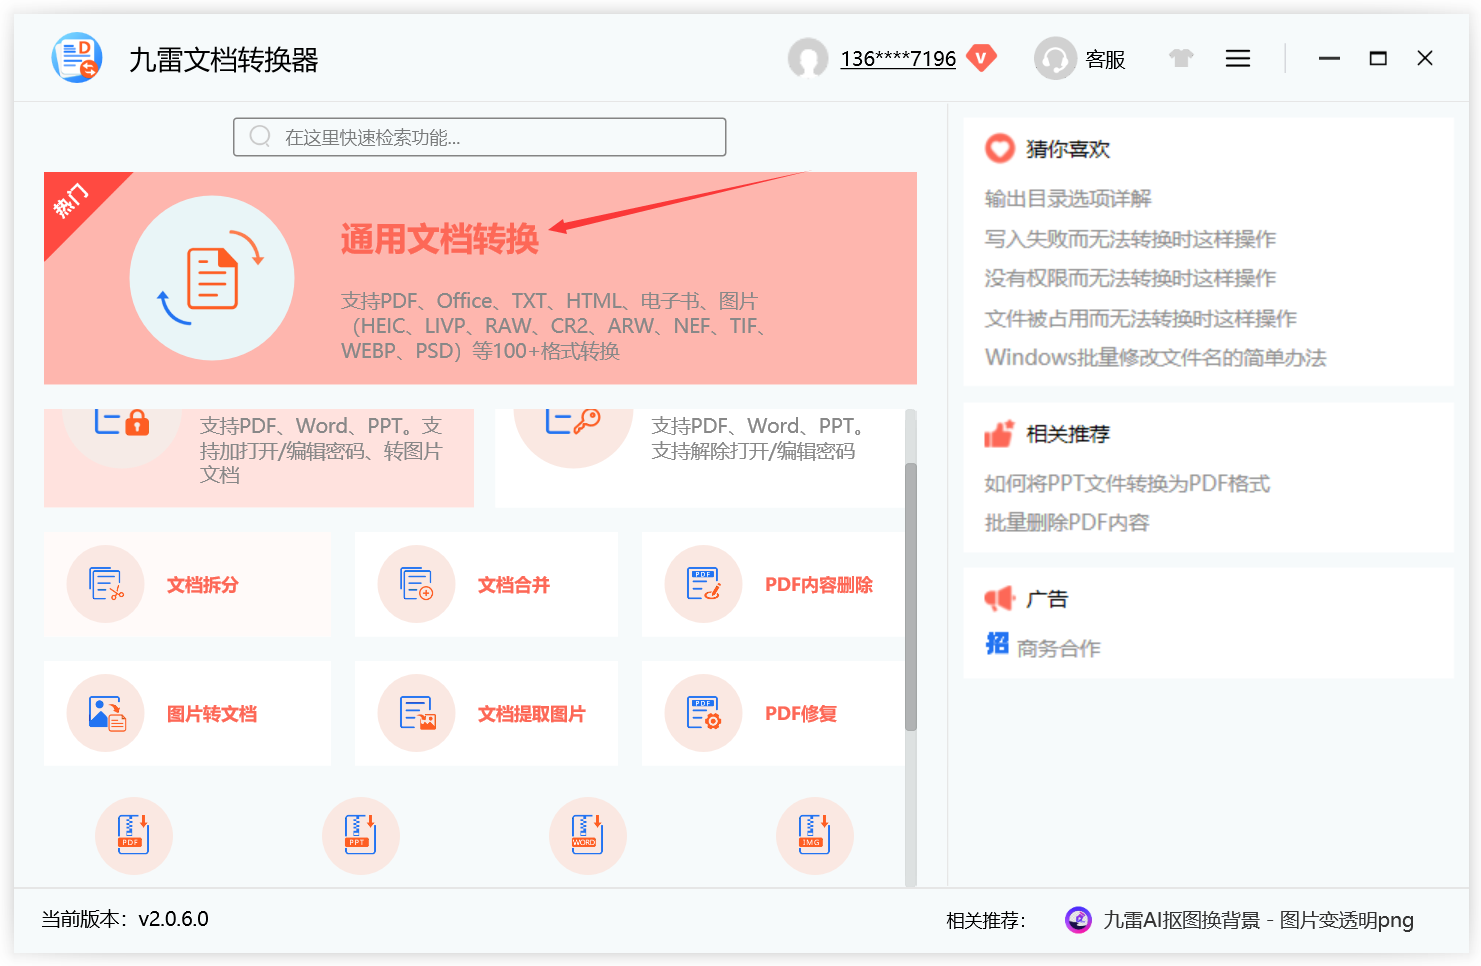The width and height of the screenshot is (1481, 966).
Task: Open the user avatar icon beside the phone number
Action: coord(808,58)
